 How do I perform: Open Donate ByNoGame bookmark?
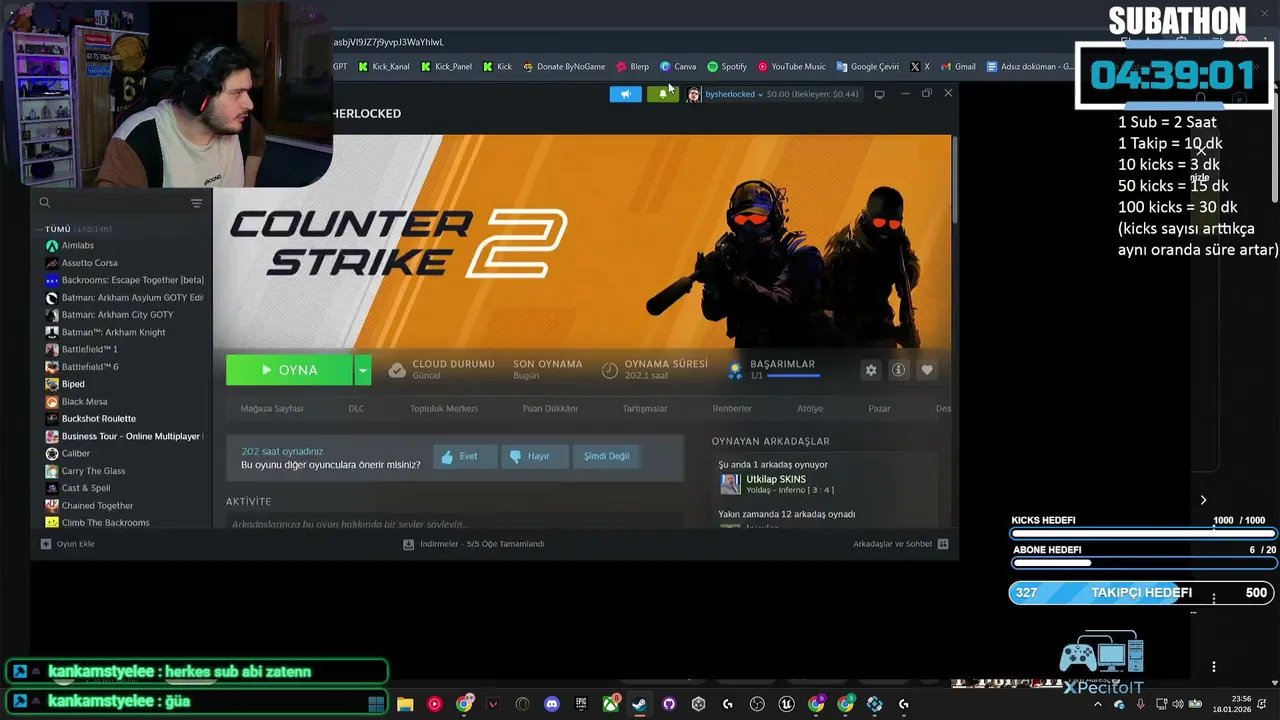click(564, 67)
